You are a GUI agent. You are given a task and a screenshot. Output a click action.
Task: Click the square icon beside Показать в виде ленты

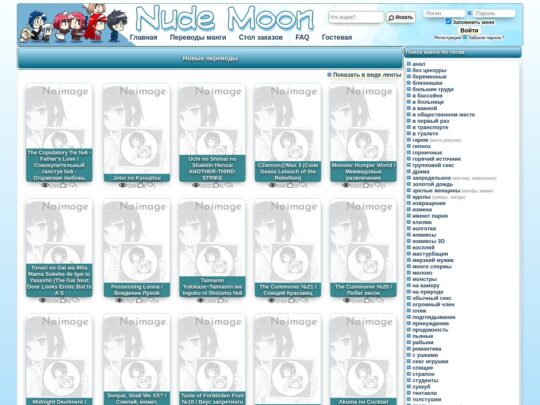pos(329,75)
